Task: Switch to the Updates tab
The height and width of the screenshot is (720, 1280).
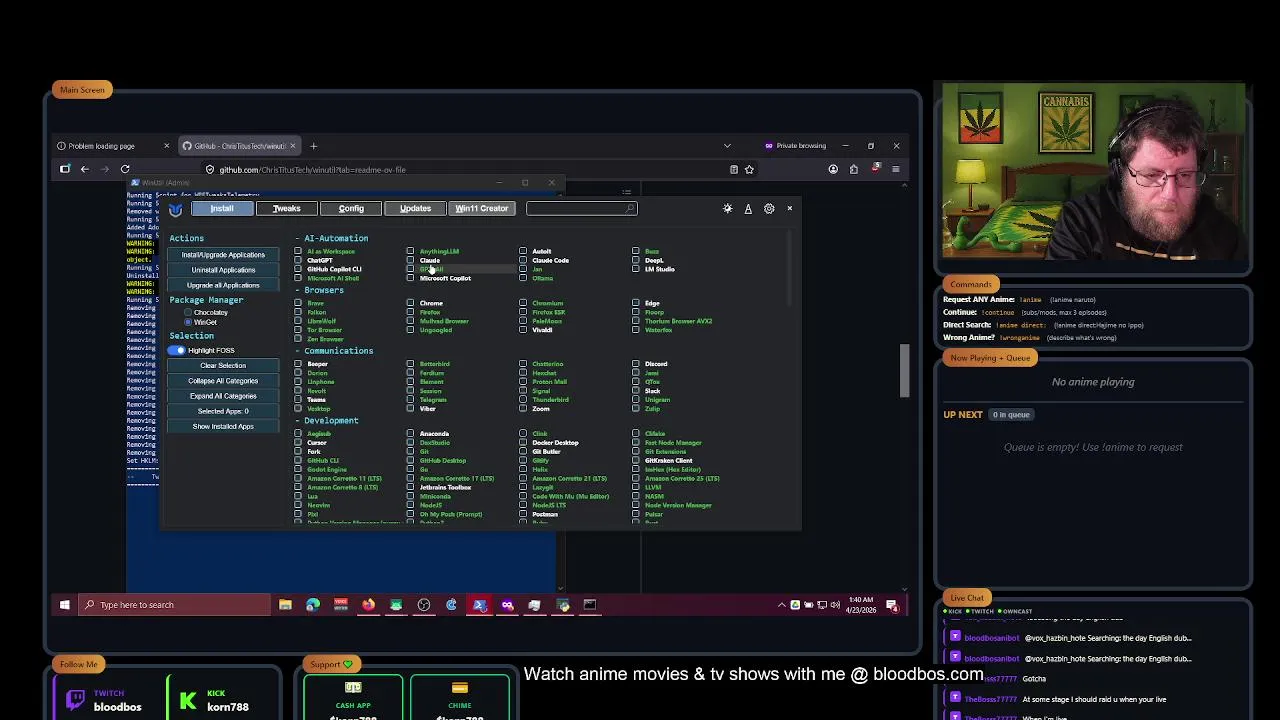Action: (x=416, y=208)
